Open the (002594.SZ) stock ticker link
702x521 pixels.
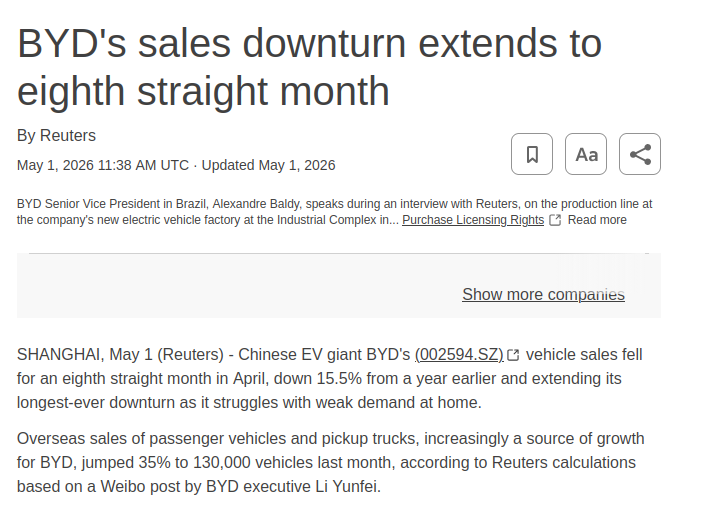[459, 354]
